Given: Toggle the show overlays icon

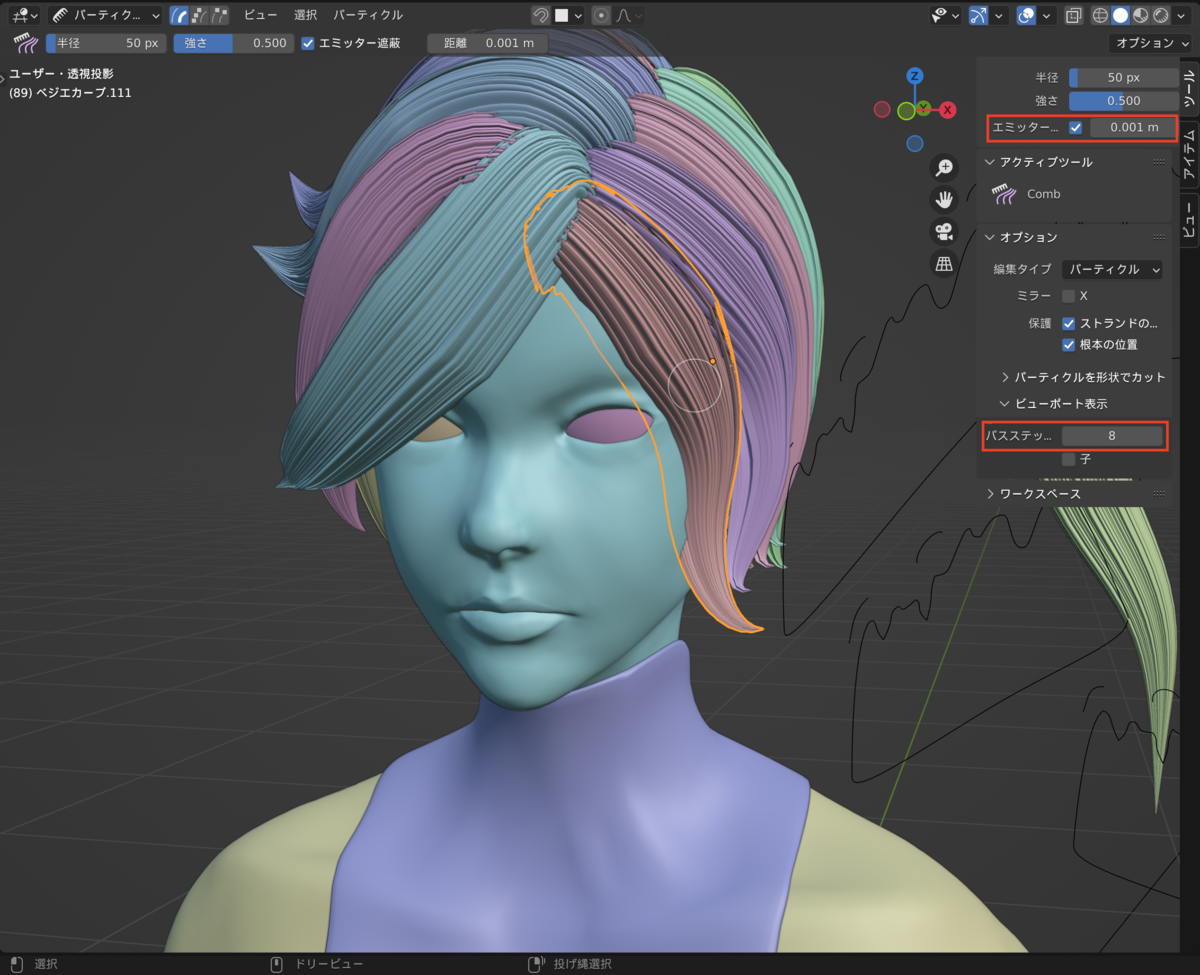Looking at the screenshot, I should pos(1026,15).
